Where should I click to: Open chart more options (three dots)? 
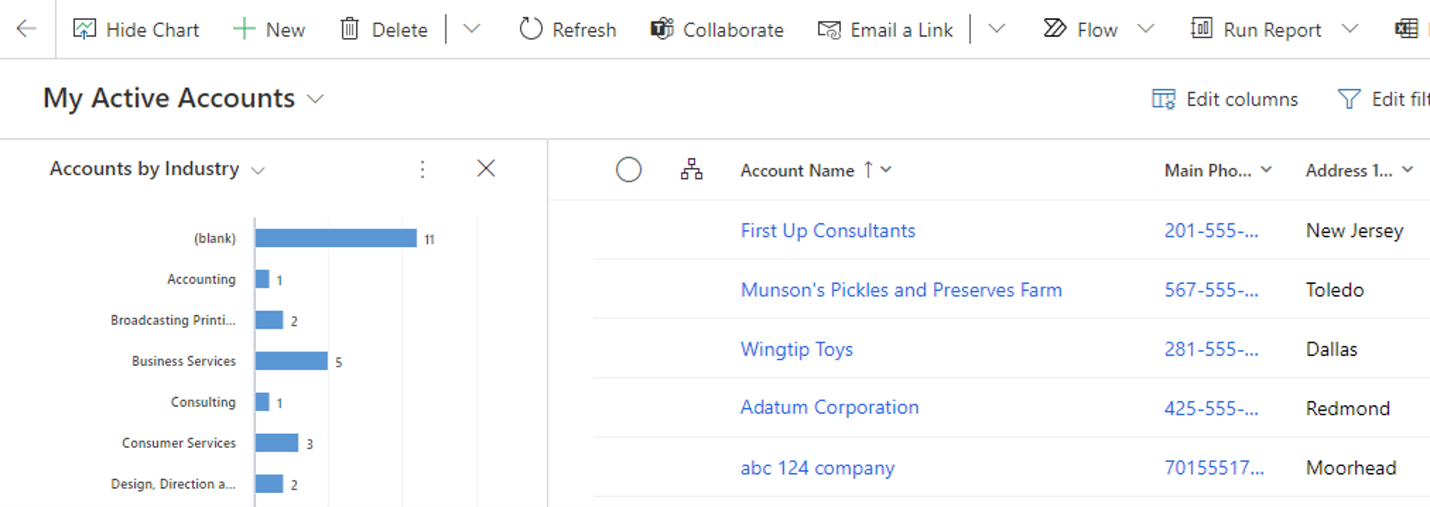422,169
